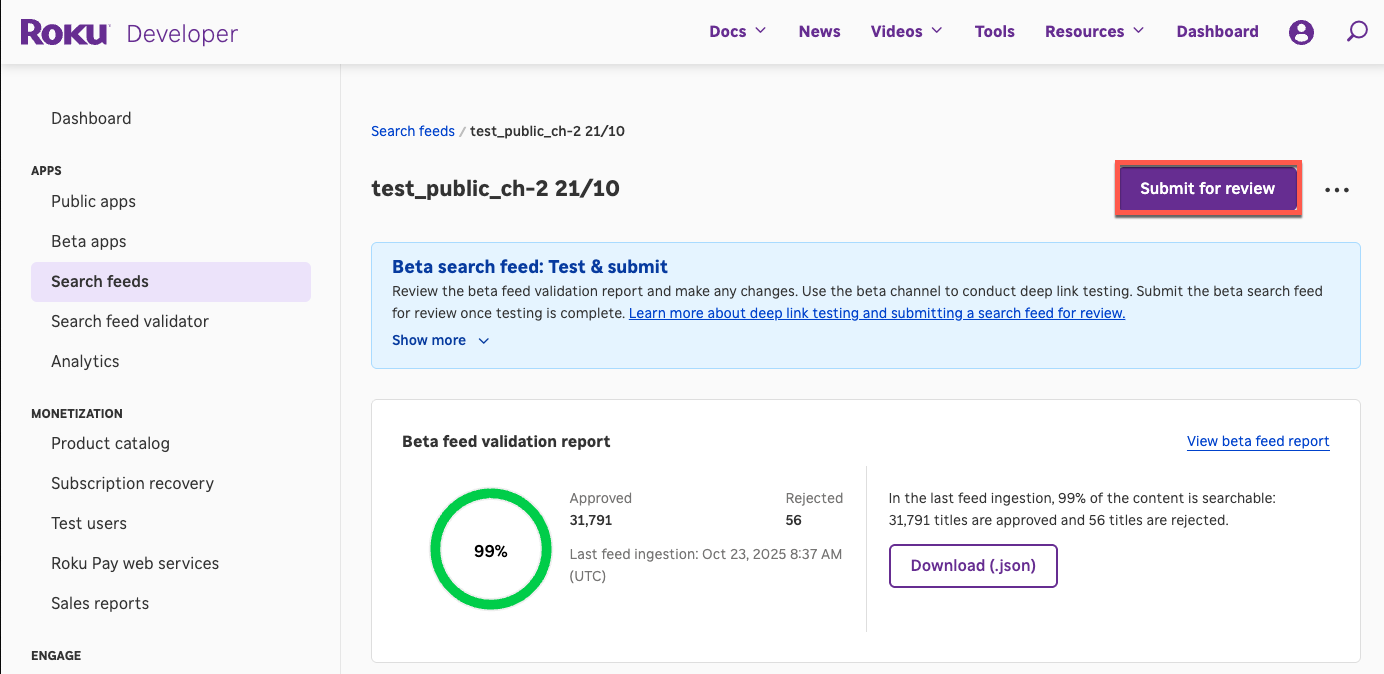
Task: Select Product catalog under Monetization
Action: [110, 443]
